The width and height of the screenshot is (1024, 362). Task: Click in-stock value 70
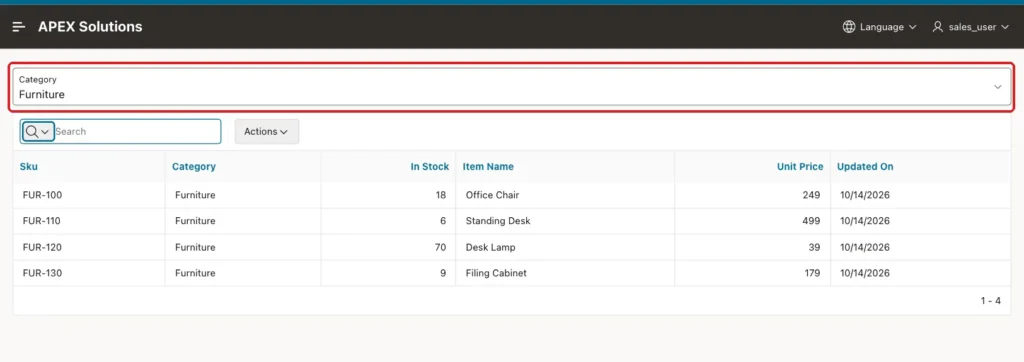pos(440,247)
